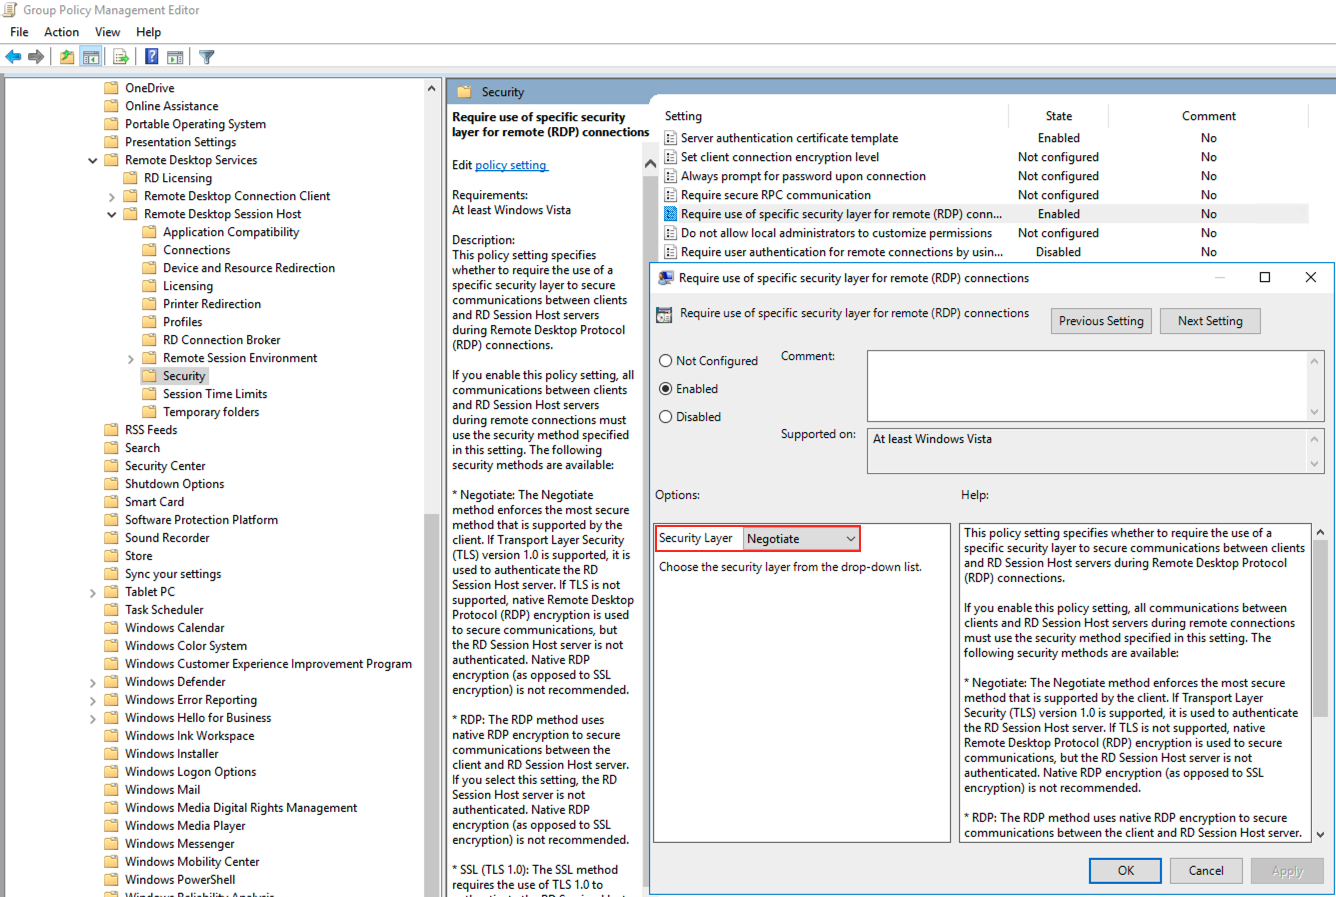Collapse Remote Desktop Session Host node
The width and height of the screenshot is (1336, 897).
(x=112, y=214)
